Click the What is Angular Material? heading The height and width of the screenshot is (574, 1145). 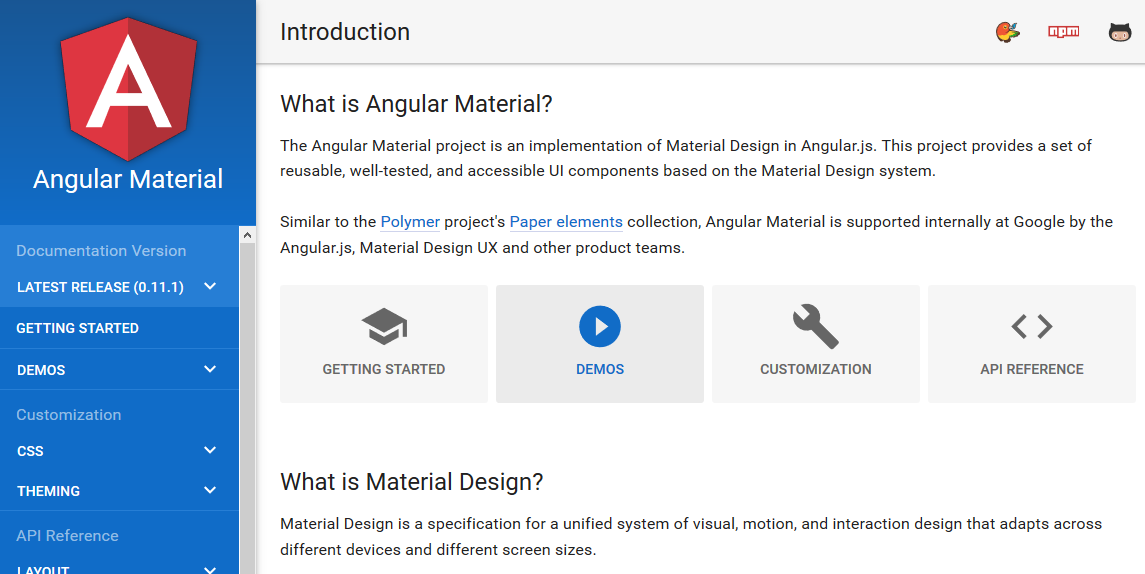(x=416, y=104)
